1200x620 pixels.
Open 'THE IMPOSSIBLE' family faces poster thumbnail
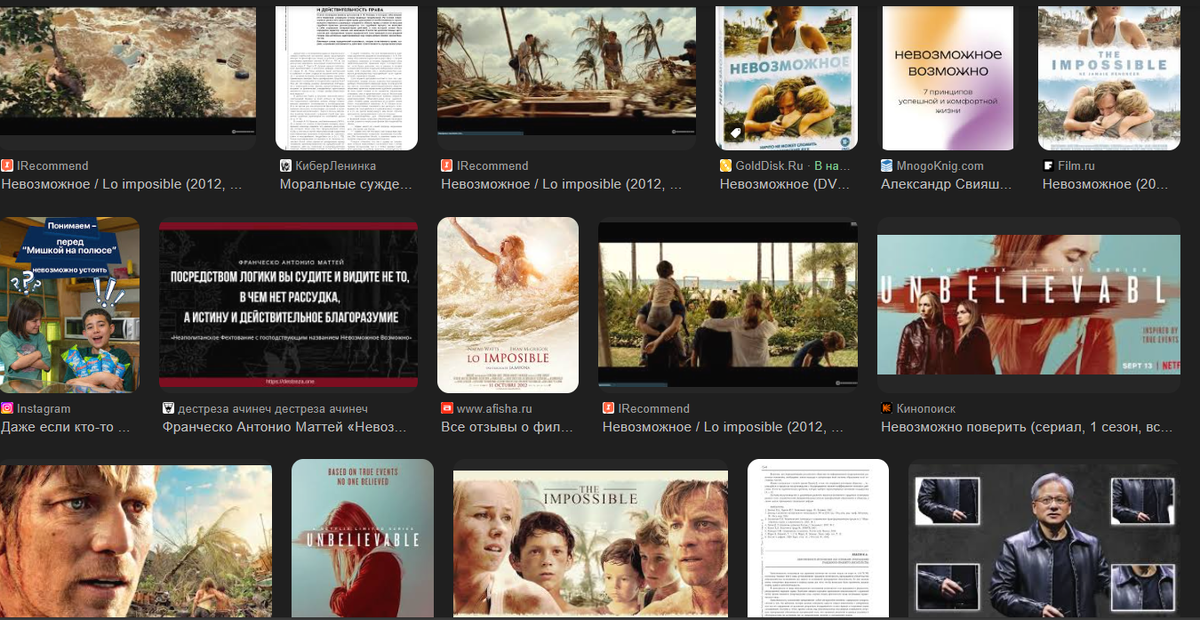(x=590, y=545)
